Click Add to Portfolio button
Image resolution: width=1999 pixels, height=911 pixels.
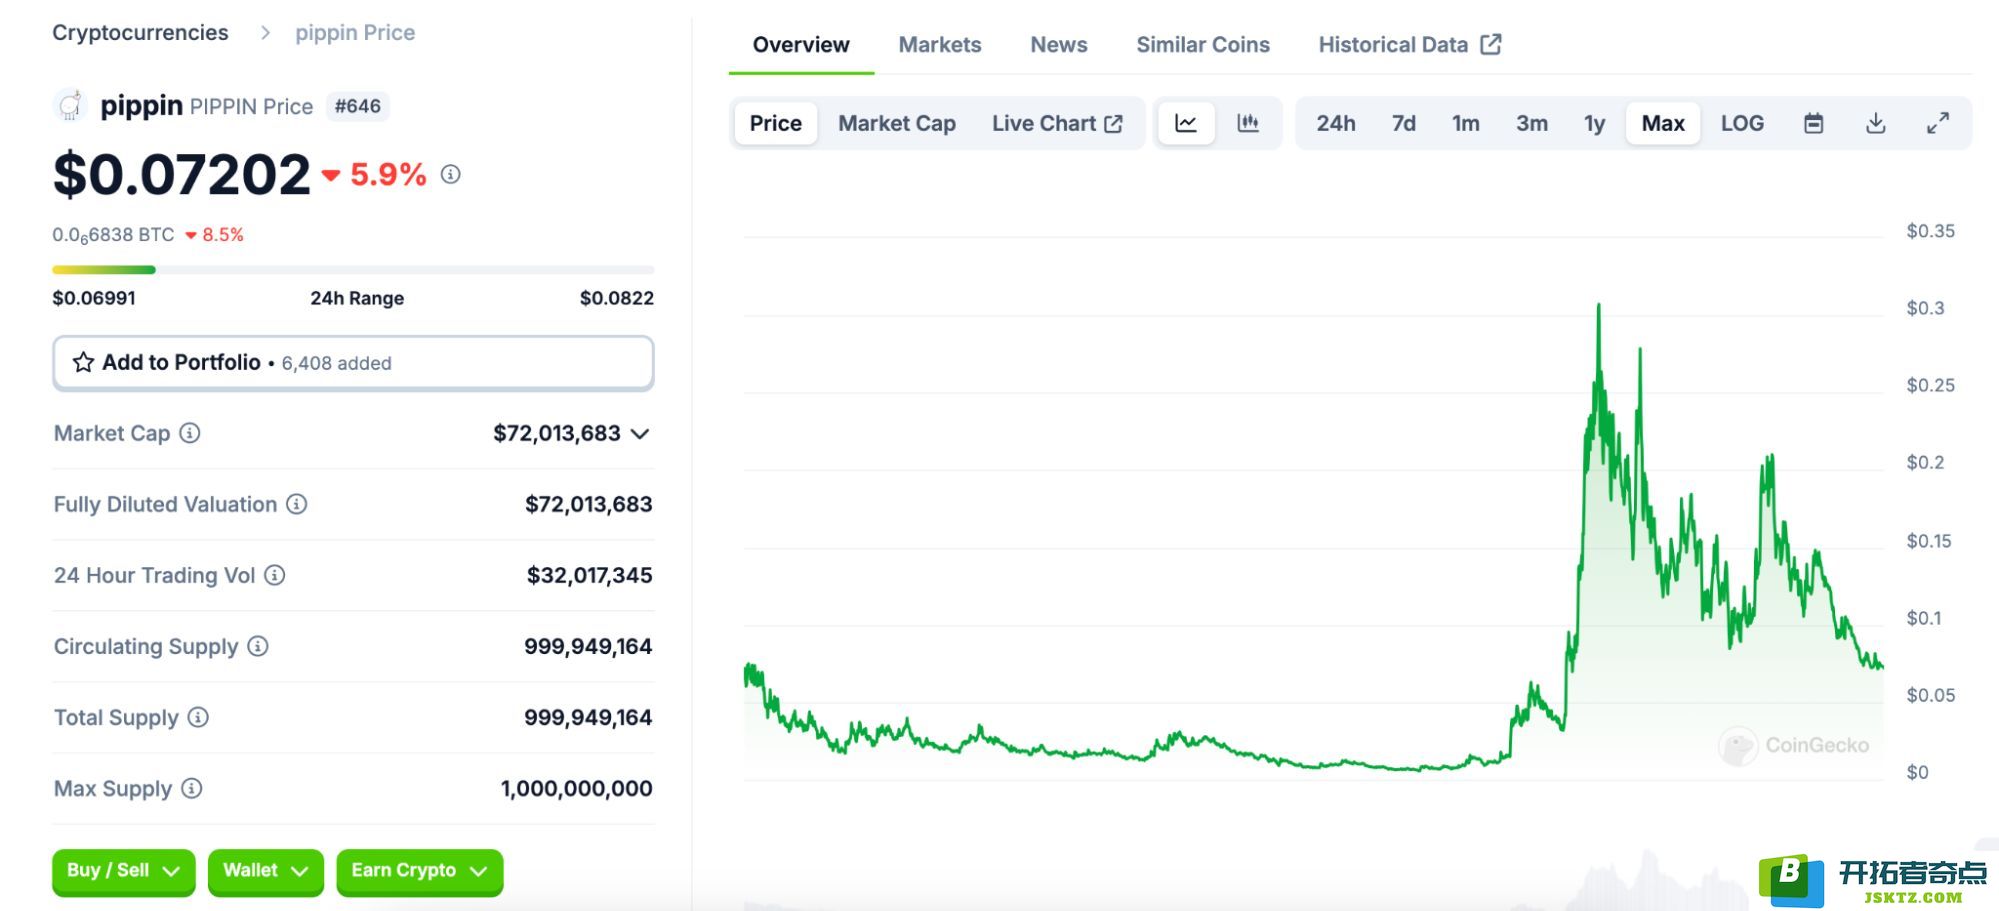click(353, 362)
